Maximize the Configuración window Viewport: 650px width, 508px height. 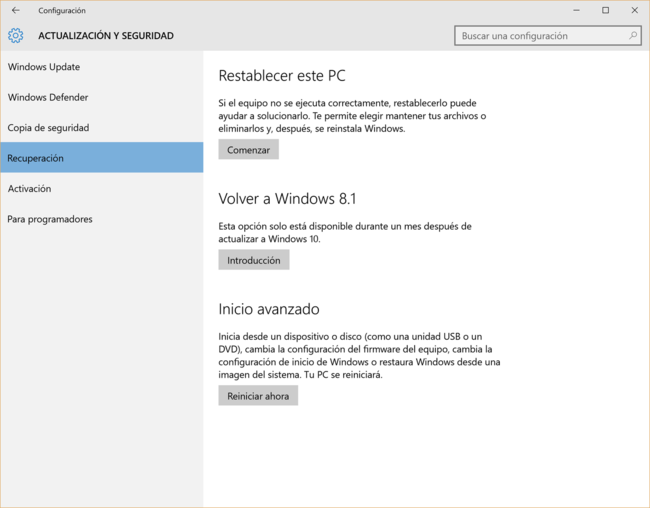605,10
